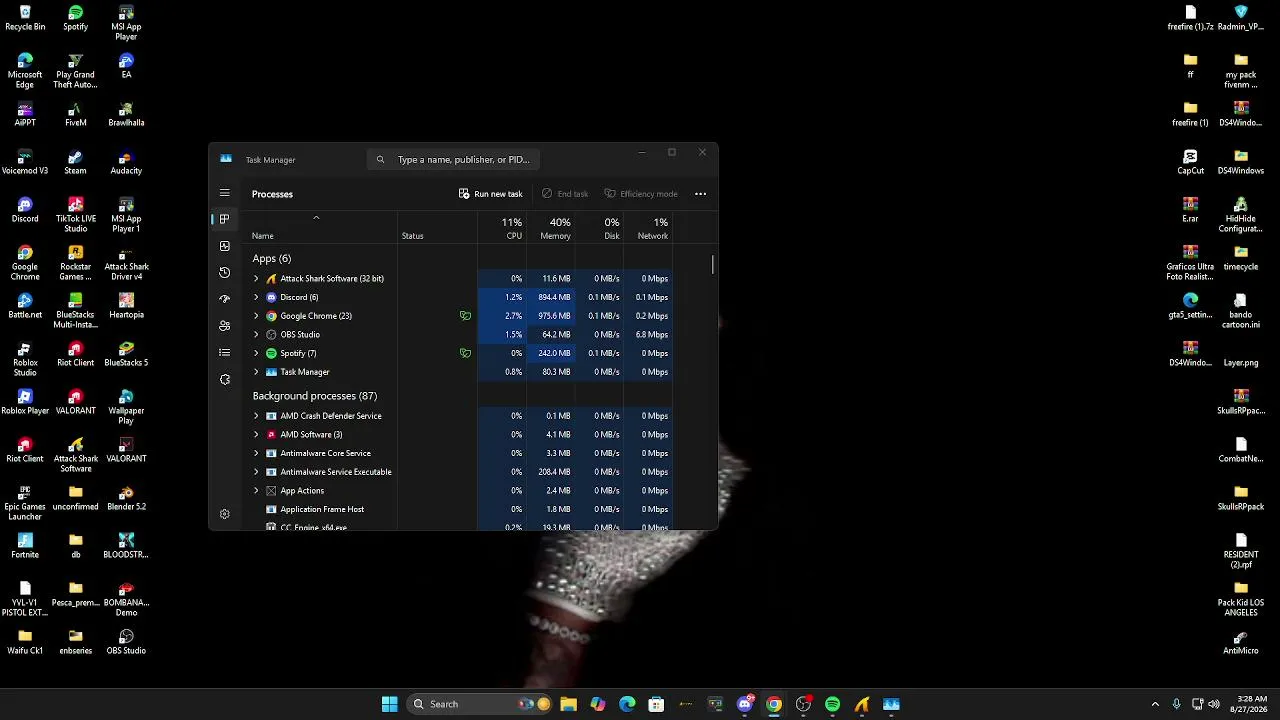The width and height of the screenshot is (1280, 720).
Task: Show hidden icons in system tray
Action: [x=1155, y=704]
